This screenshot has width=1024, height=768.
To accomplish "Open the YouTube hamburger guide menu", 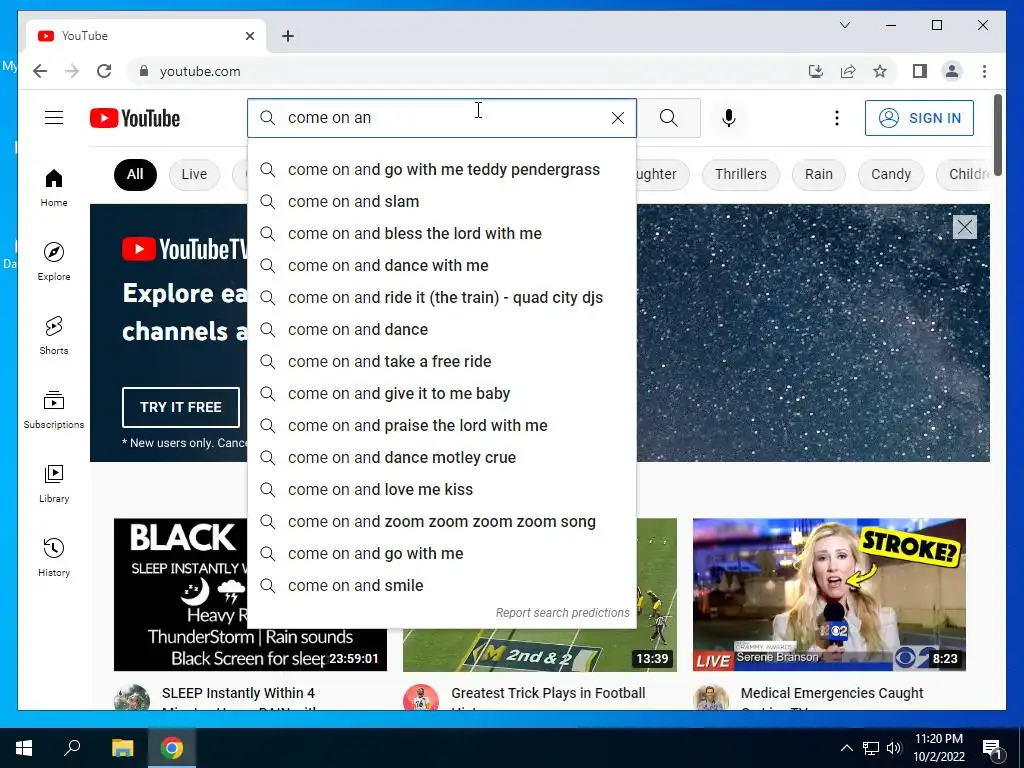I will (x=54, y=118).
